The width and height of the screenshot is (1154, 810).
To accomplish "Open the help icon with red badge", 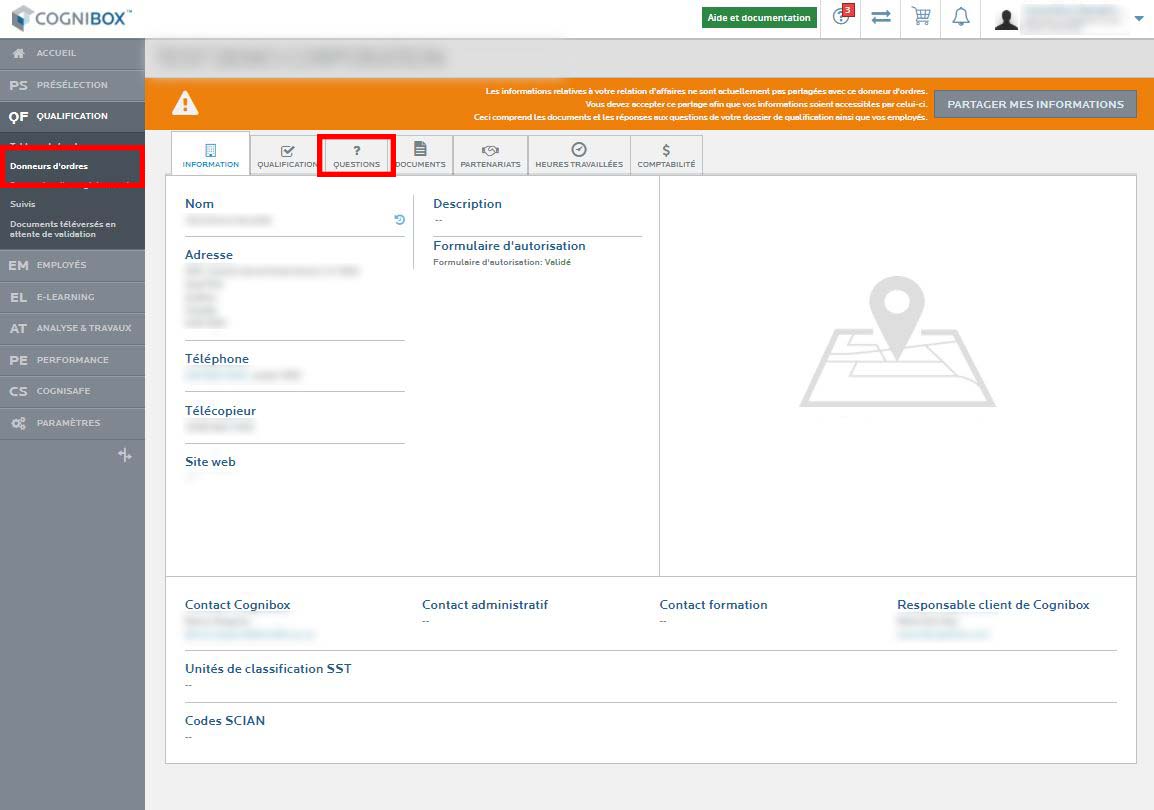I will point(841,17).
